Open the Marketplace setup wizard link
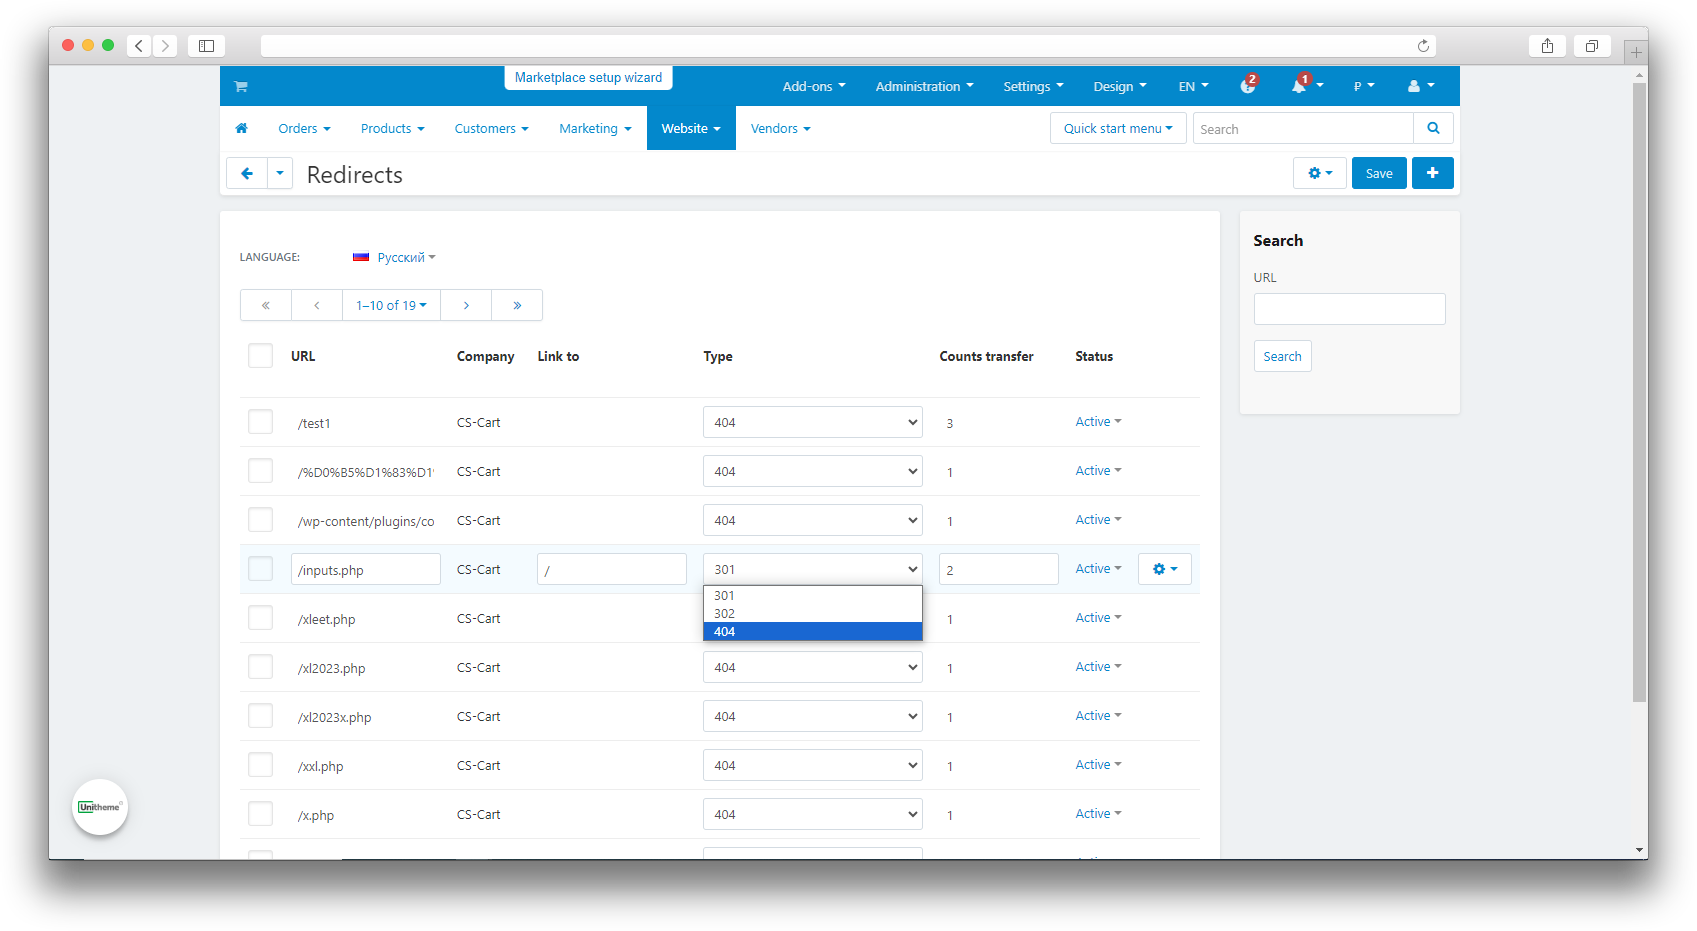The image size is (1697, 931). [x=588, y=78]
